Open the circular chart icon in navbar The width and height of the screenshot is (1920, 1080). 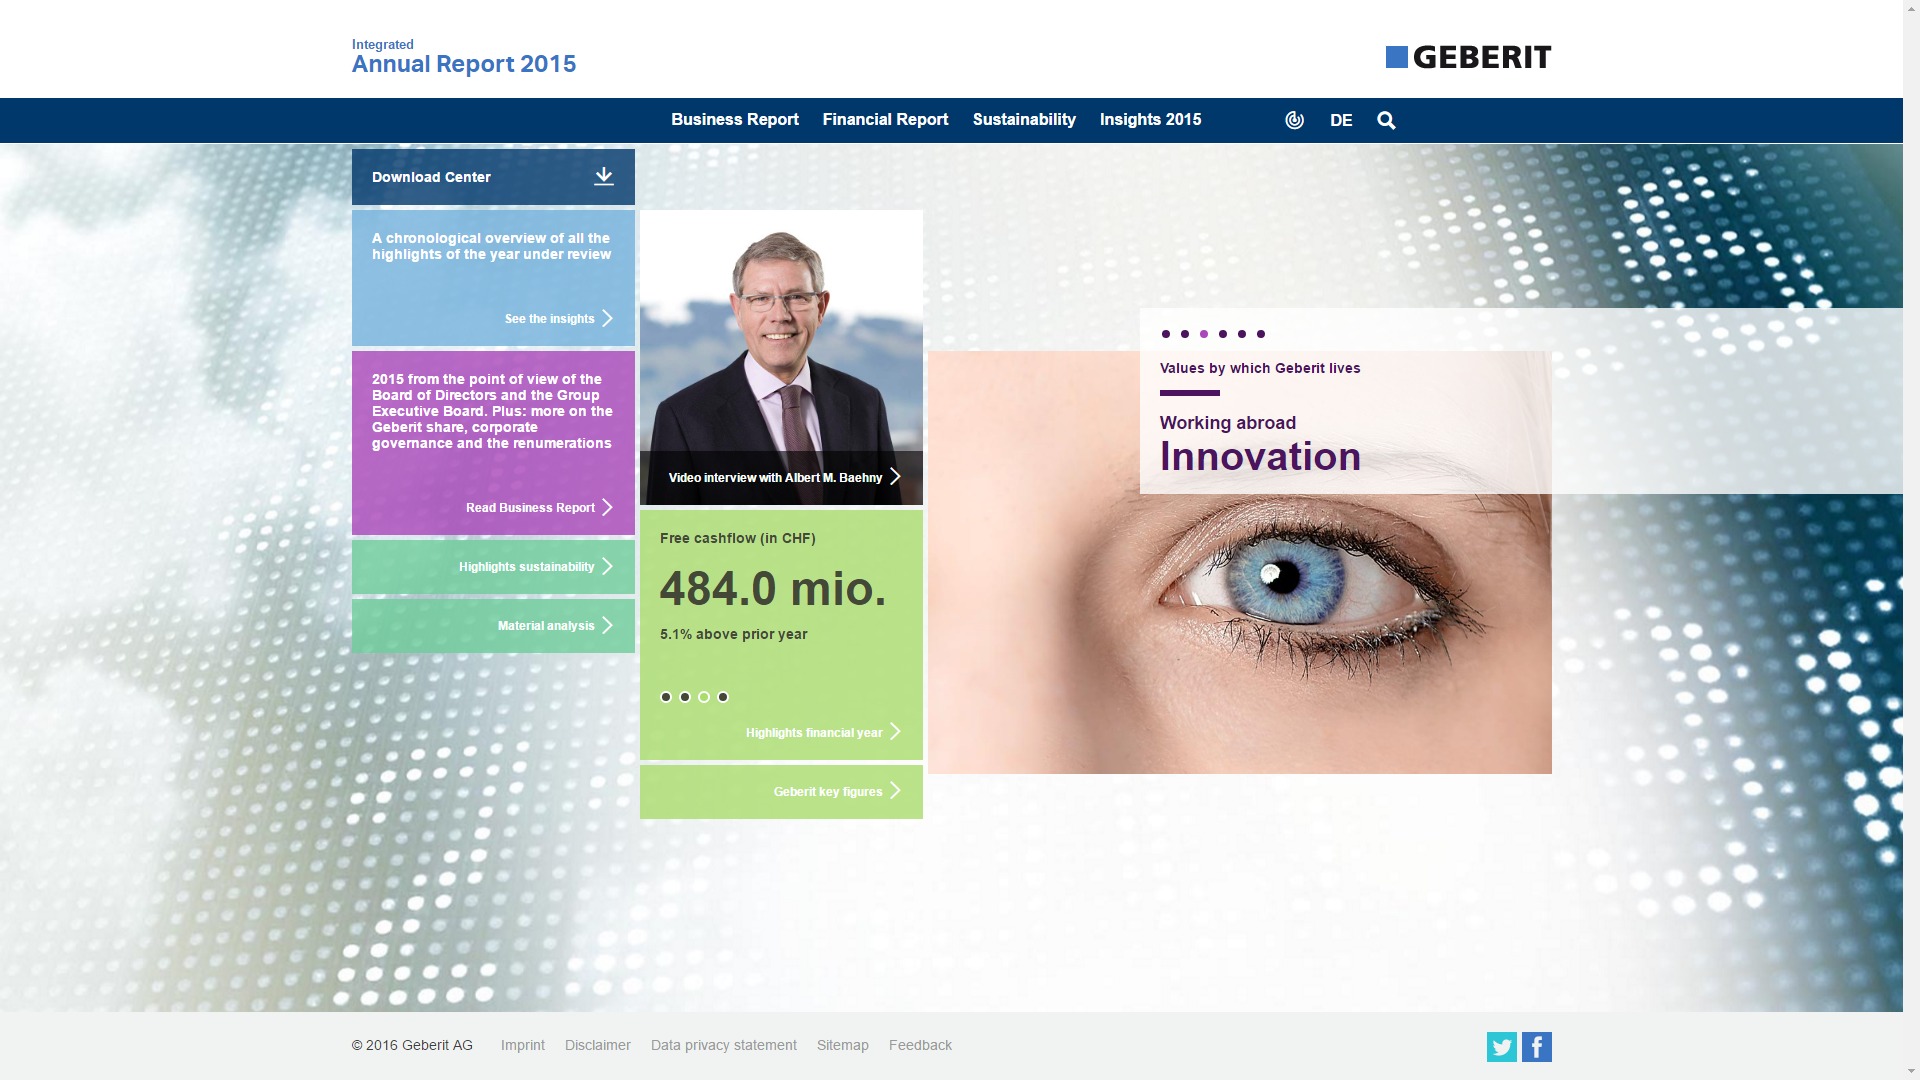[1294, 120]
